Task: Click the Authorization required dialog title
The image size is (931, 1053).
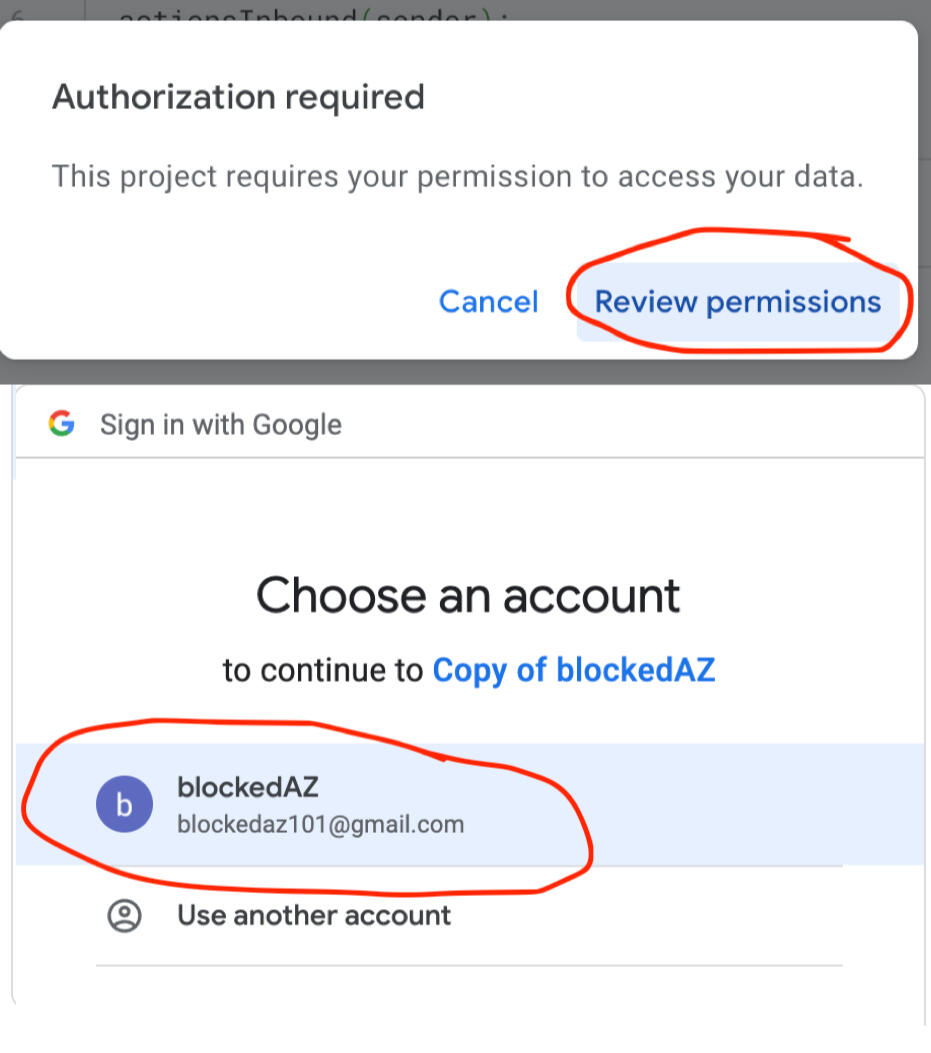Action: click(x=238, y=98)
